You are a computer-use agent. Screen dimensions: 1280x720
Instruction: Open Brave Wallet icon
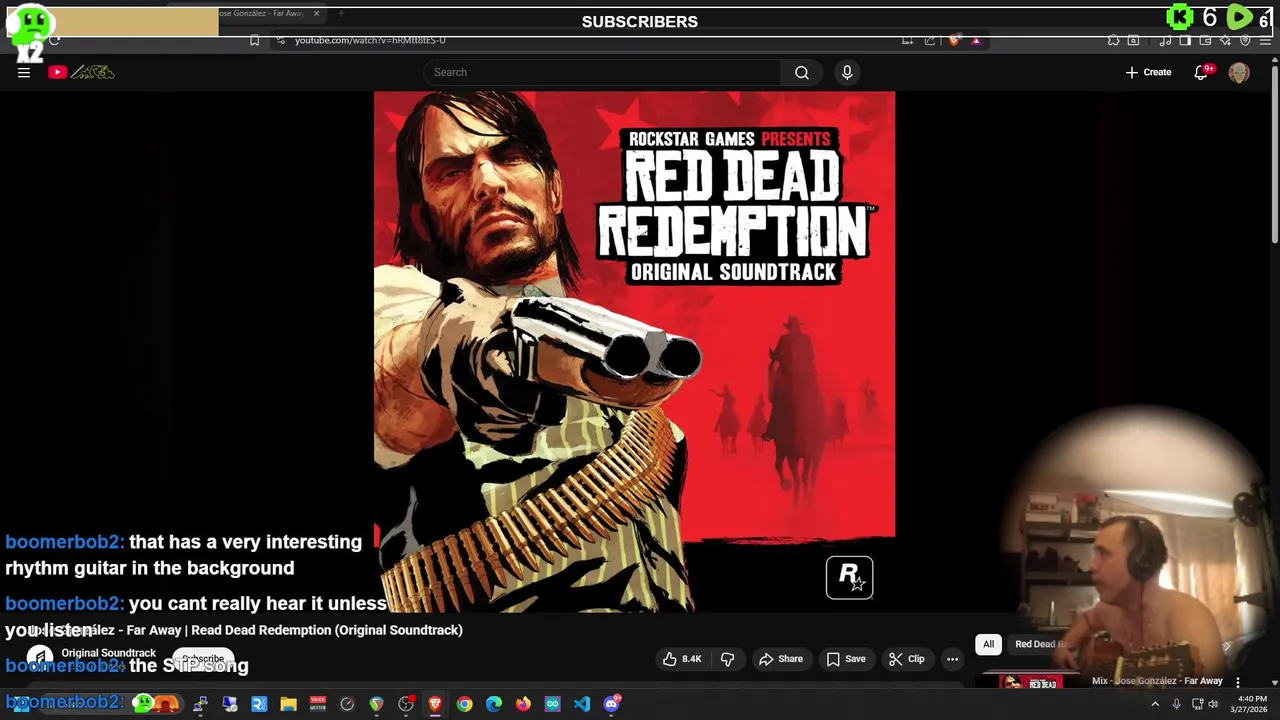tap(1205, 40)
